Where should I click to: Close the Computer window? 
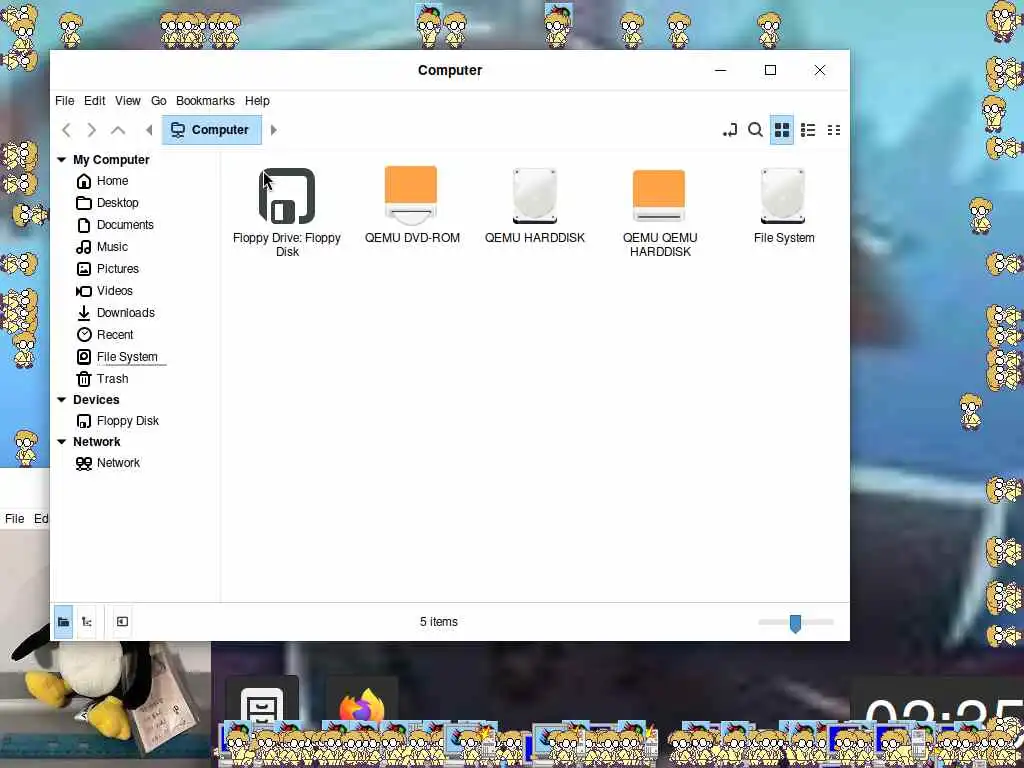click(820, 70)
